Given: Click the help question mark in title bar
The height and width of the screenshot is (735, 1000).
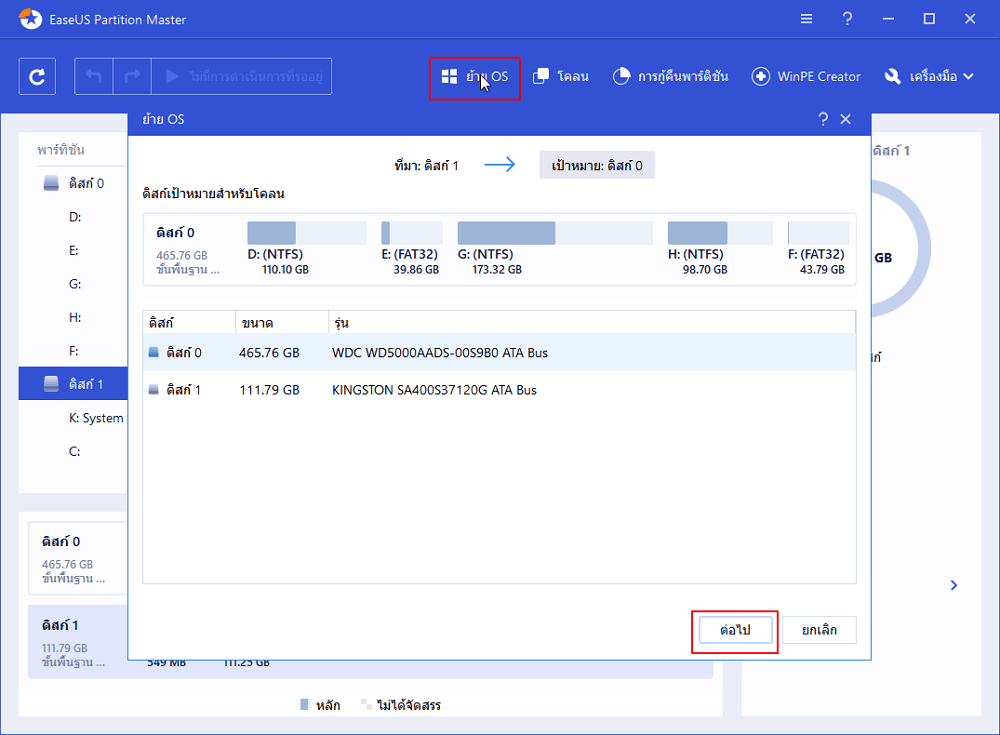Looking at the screenshot, I should click(x=847, y=19).
